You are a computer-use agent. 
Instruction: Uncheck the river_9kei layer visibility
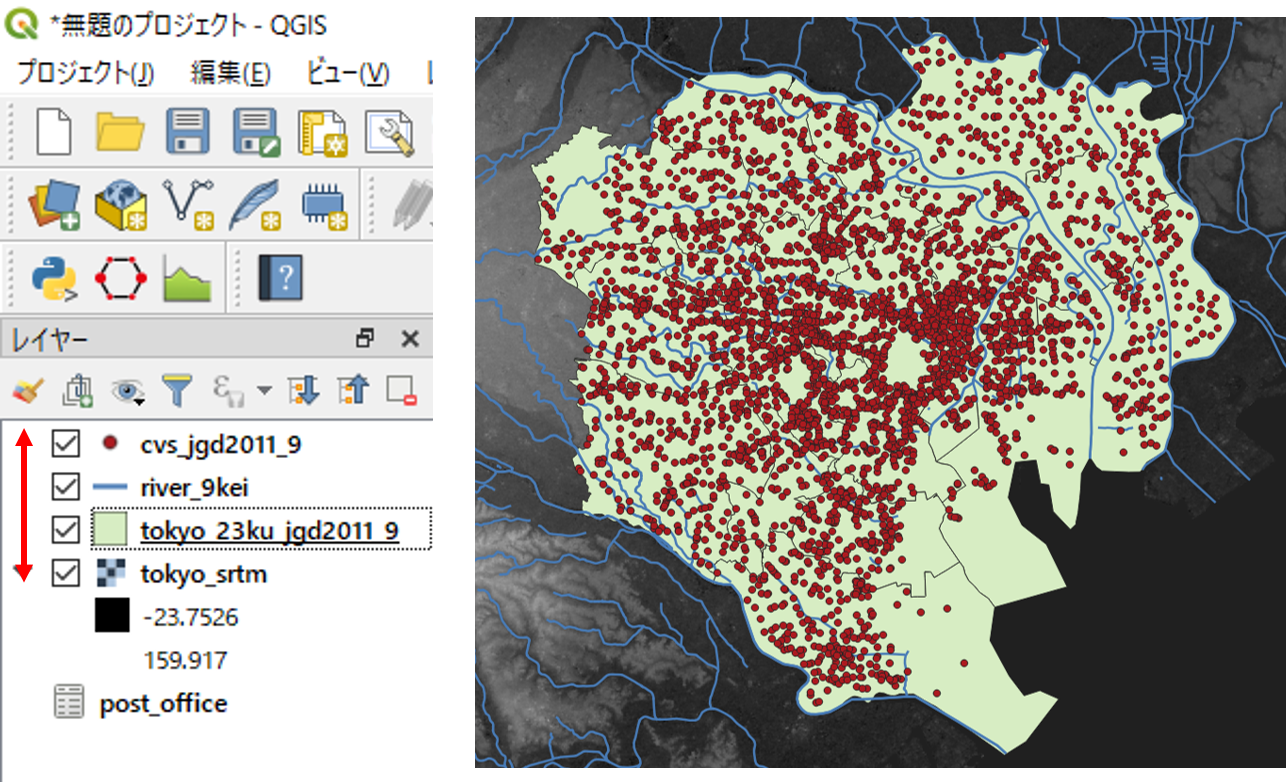tap(65, 487)
